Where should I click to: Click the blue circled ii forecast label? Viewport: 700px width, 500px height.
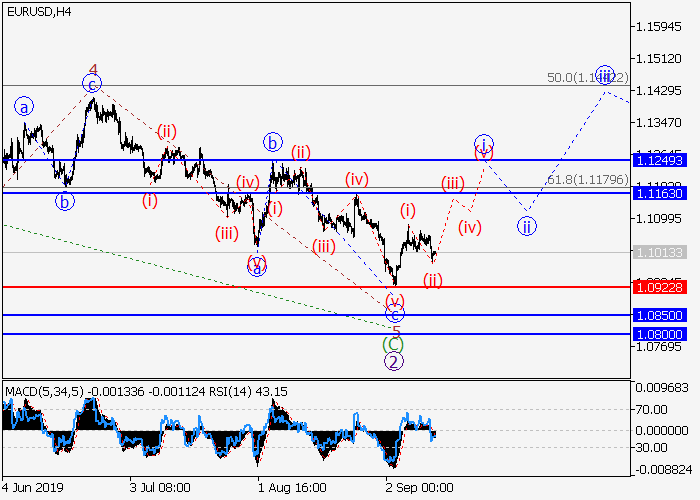click(526, 225)
